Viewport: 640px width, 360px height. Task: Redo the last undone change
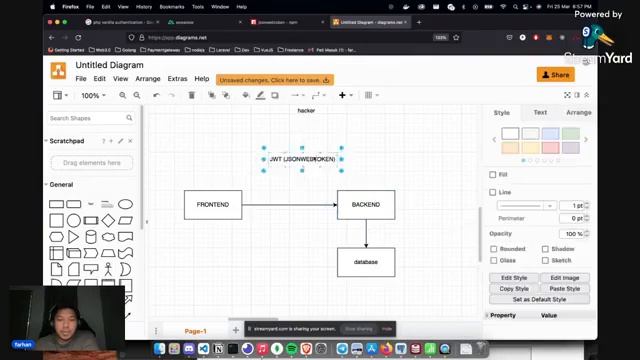click(171, 95)
